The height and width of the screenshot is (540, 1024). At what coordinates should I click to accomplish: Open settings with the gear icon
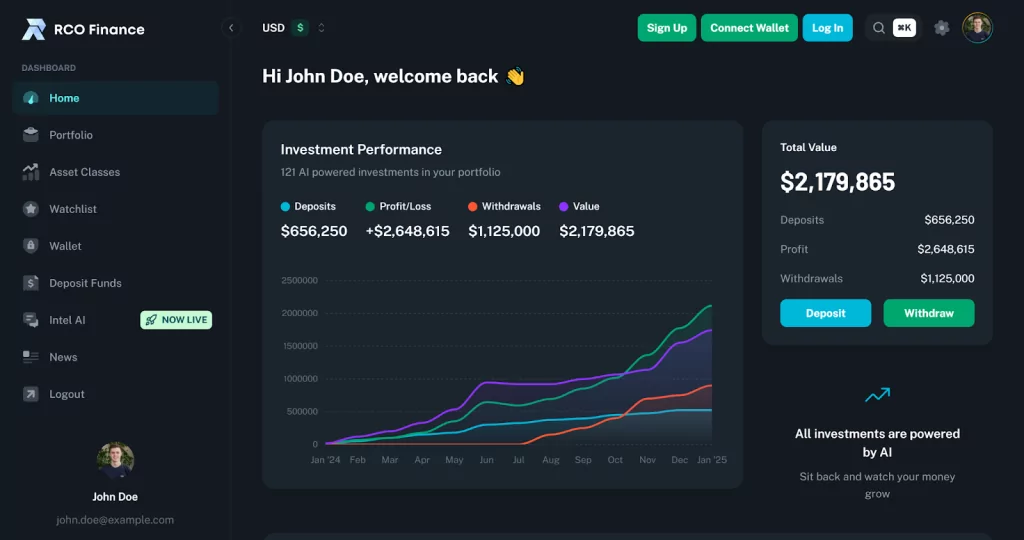(941, 28)
